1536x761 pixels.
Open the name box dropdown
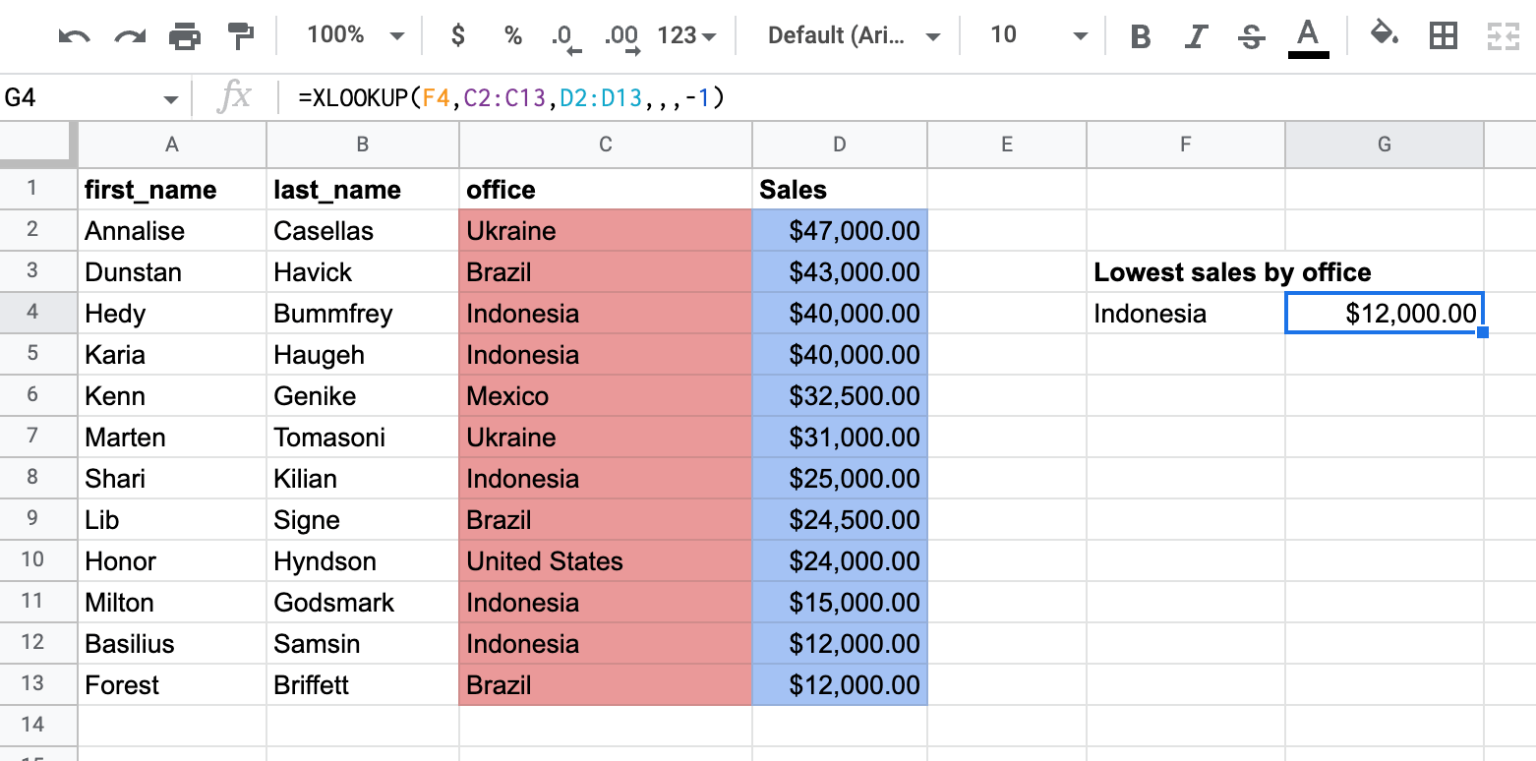170,97
